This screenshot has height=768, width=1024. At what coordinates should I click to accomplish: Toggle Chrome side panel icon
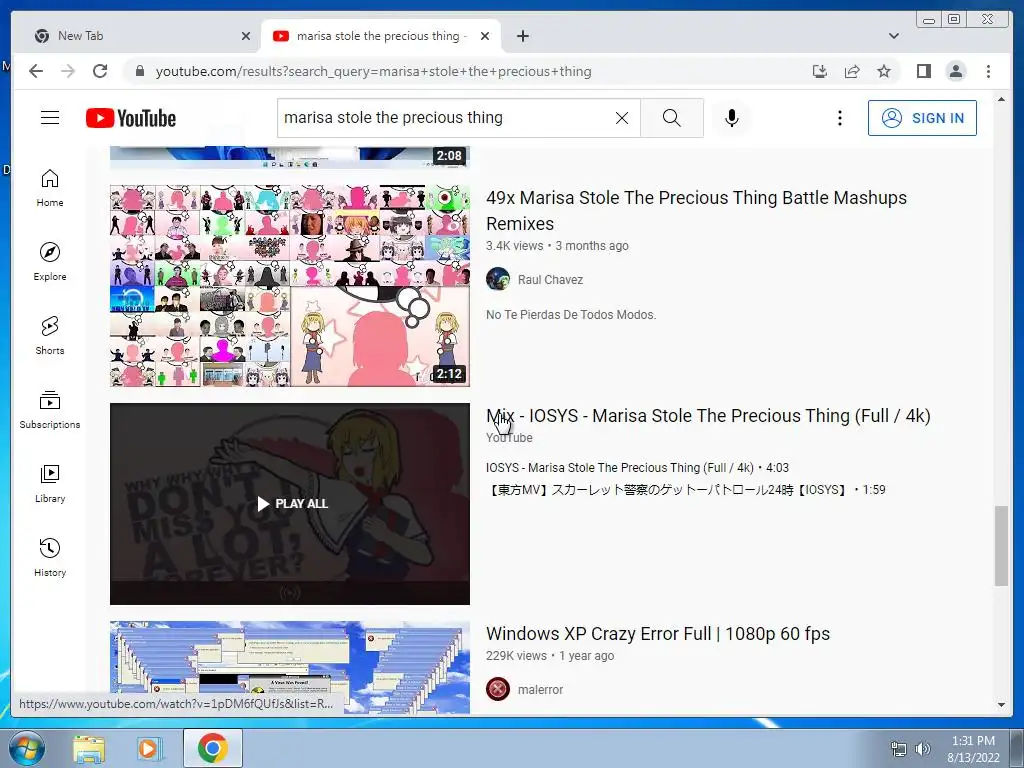coord(923,71)
